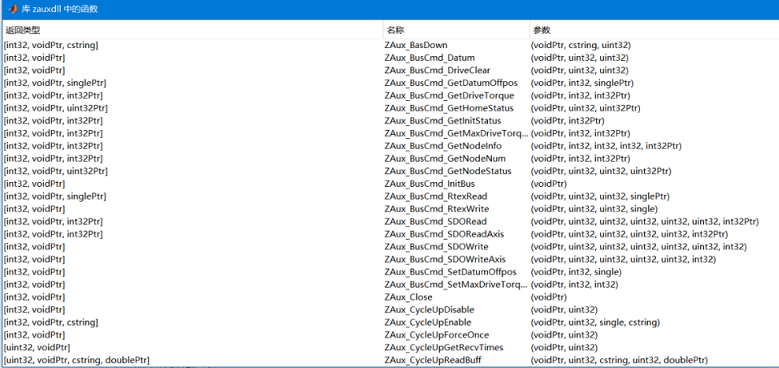The image size is (779, 368).
Task: Click parameters of ZAux_CycleUpReadBuff row
Action: (x=619, y=360)
